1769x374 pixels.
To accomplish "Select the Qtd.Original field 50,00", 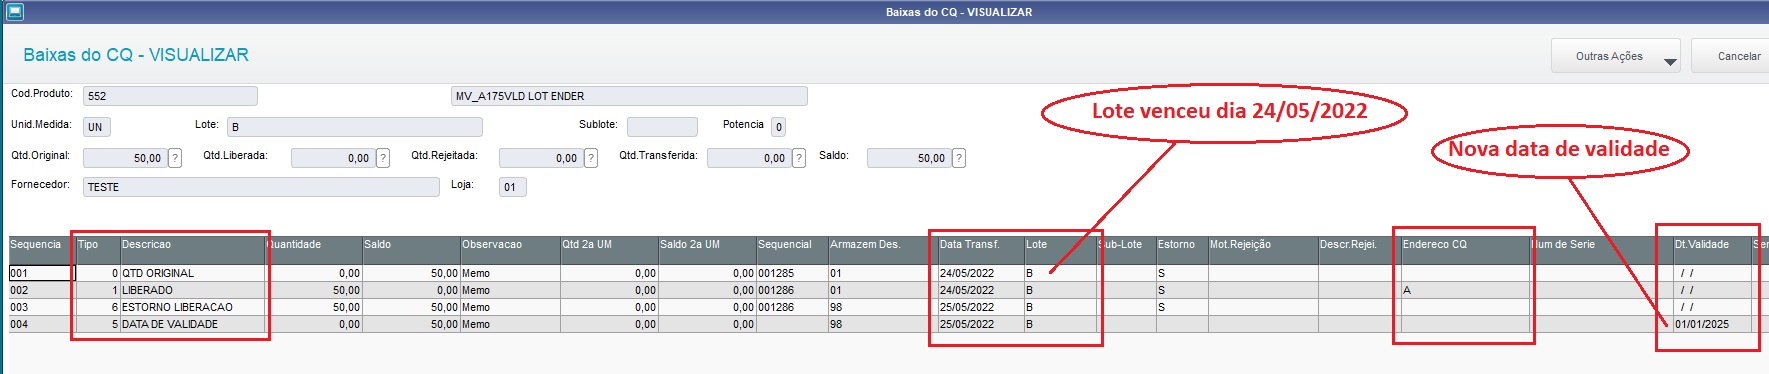I will click(125, 158).
